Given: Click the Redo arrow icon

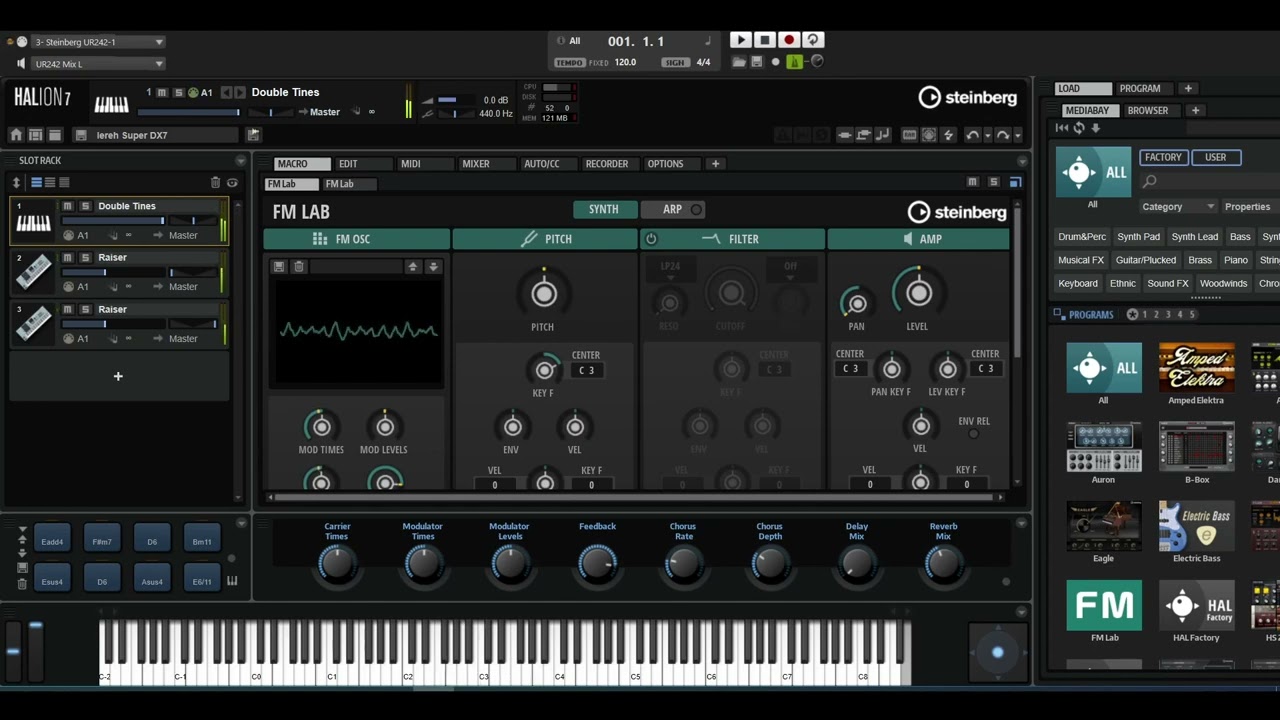Looking at the screenshot, I should [1003, 135].
